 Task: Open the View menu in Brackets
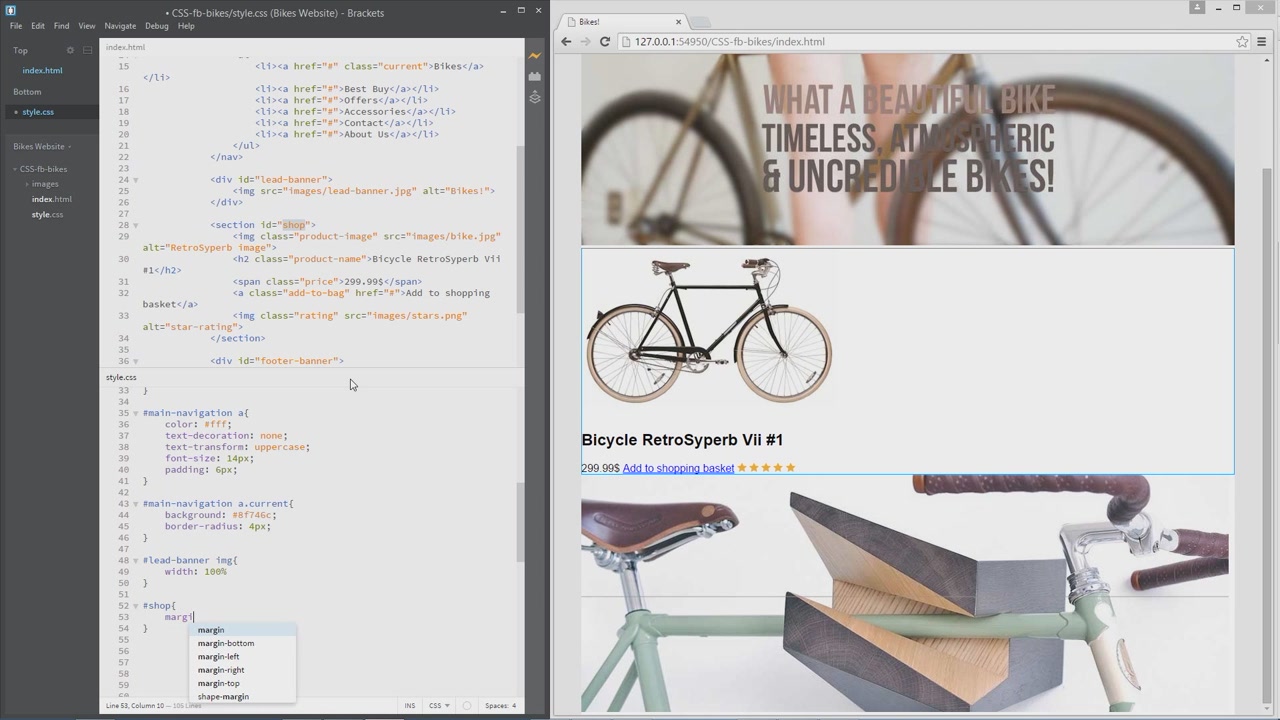[x=87, y=26]
